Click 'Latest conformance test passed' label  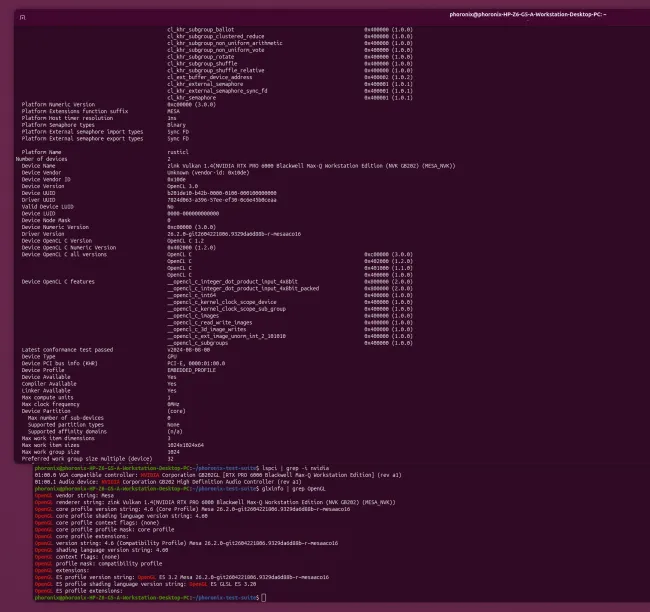coord(67,350)
